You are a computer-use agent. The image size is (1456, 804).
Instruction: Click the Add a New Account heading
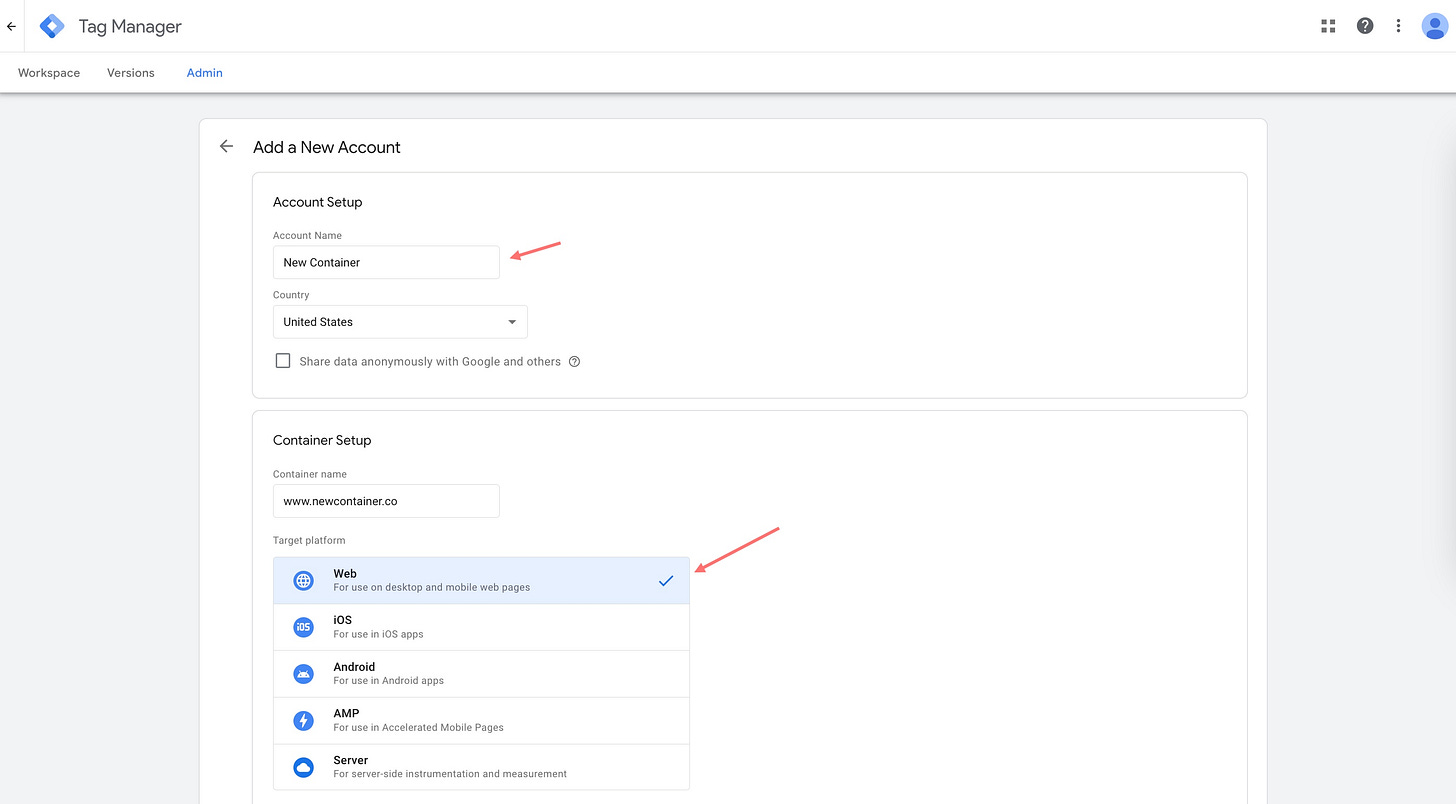[327, 147]
